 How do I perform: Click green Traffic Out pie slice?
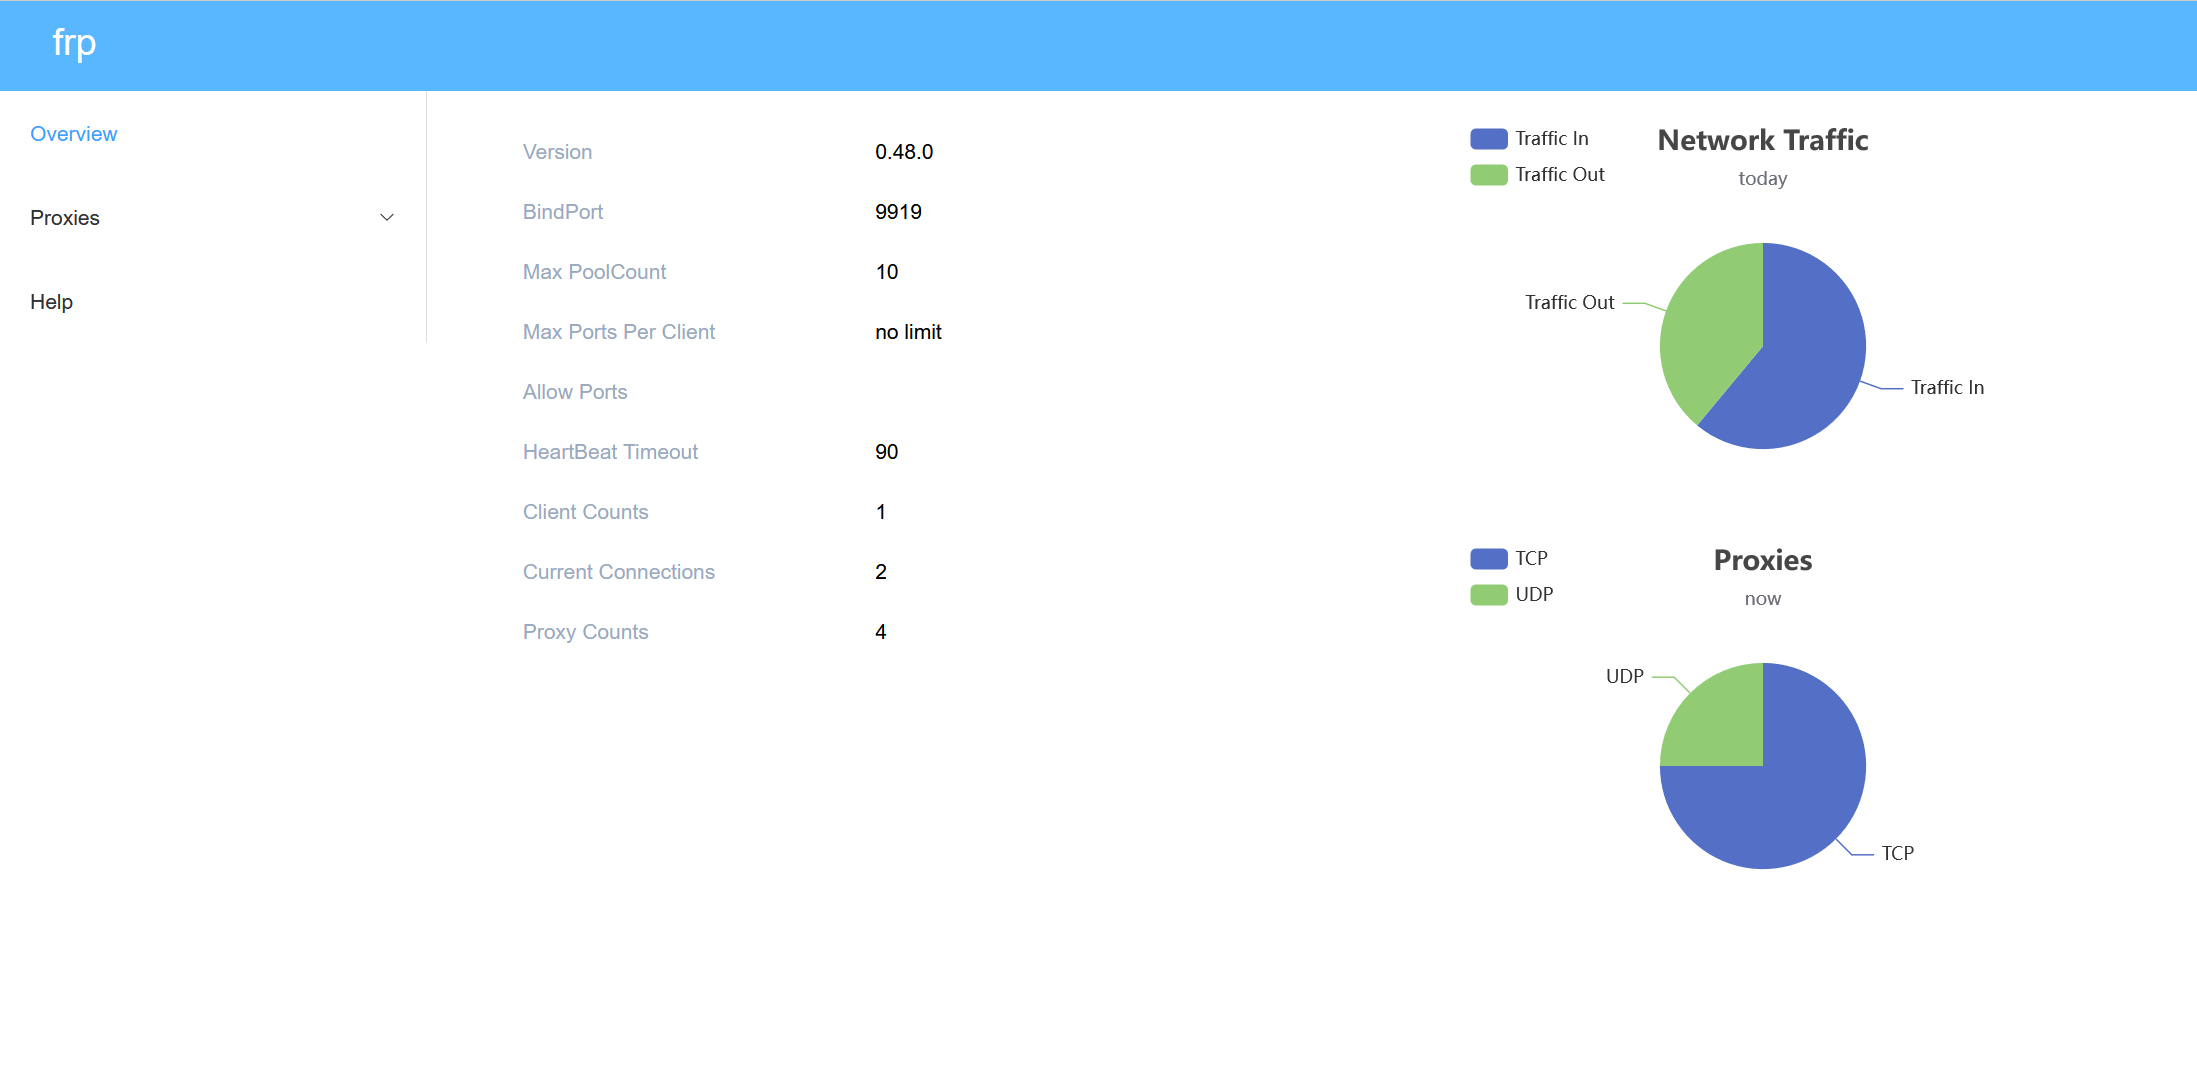click(1710, 320)
